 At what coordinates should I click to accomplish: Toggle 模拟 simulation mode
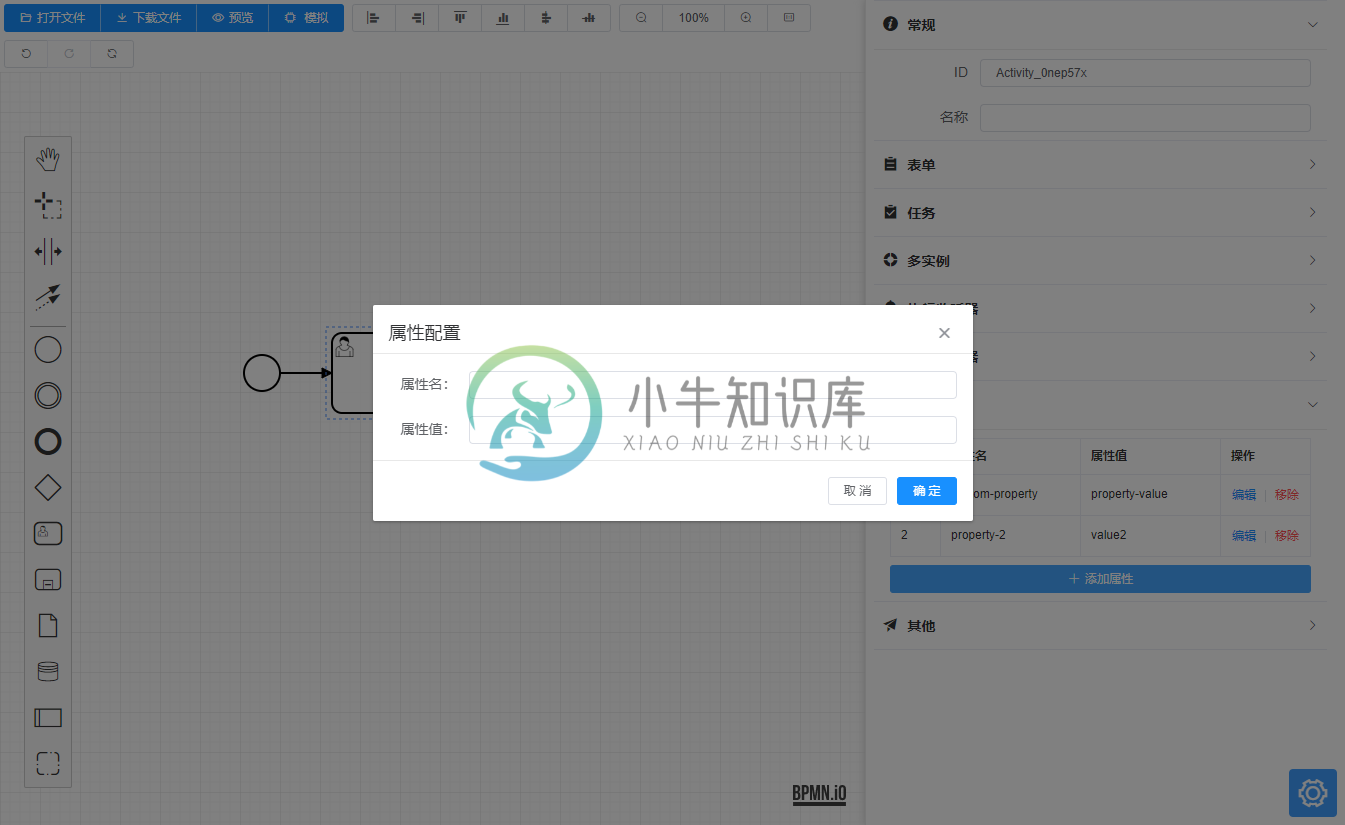tap(306, 18)
